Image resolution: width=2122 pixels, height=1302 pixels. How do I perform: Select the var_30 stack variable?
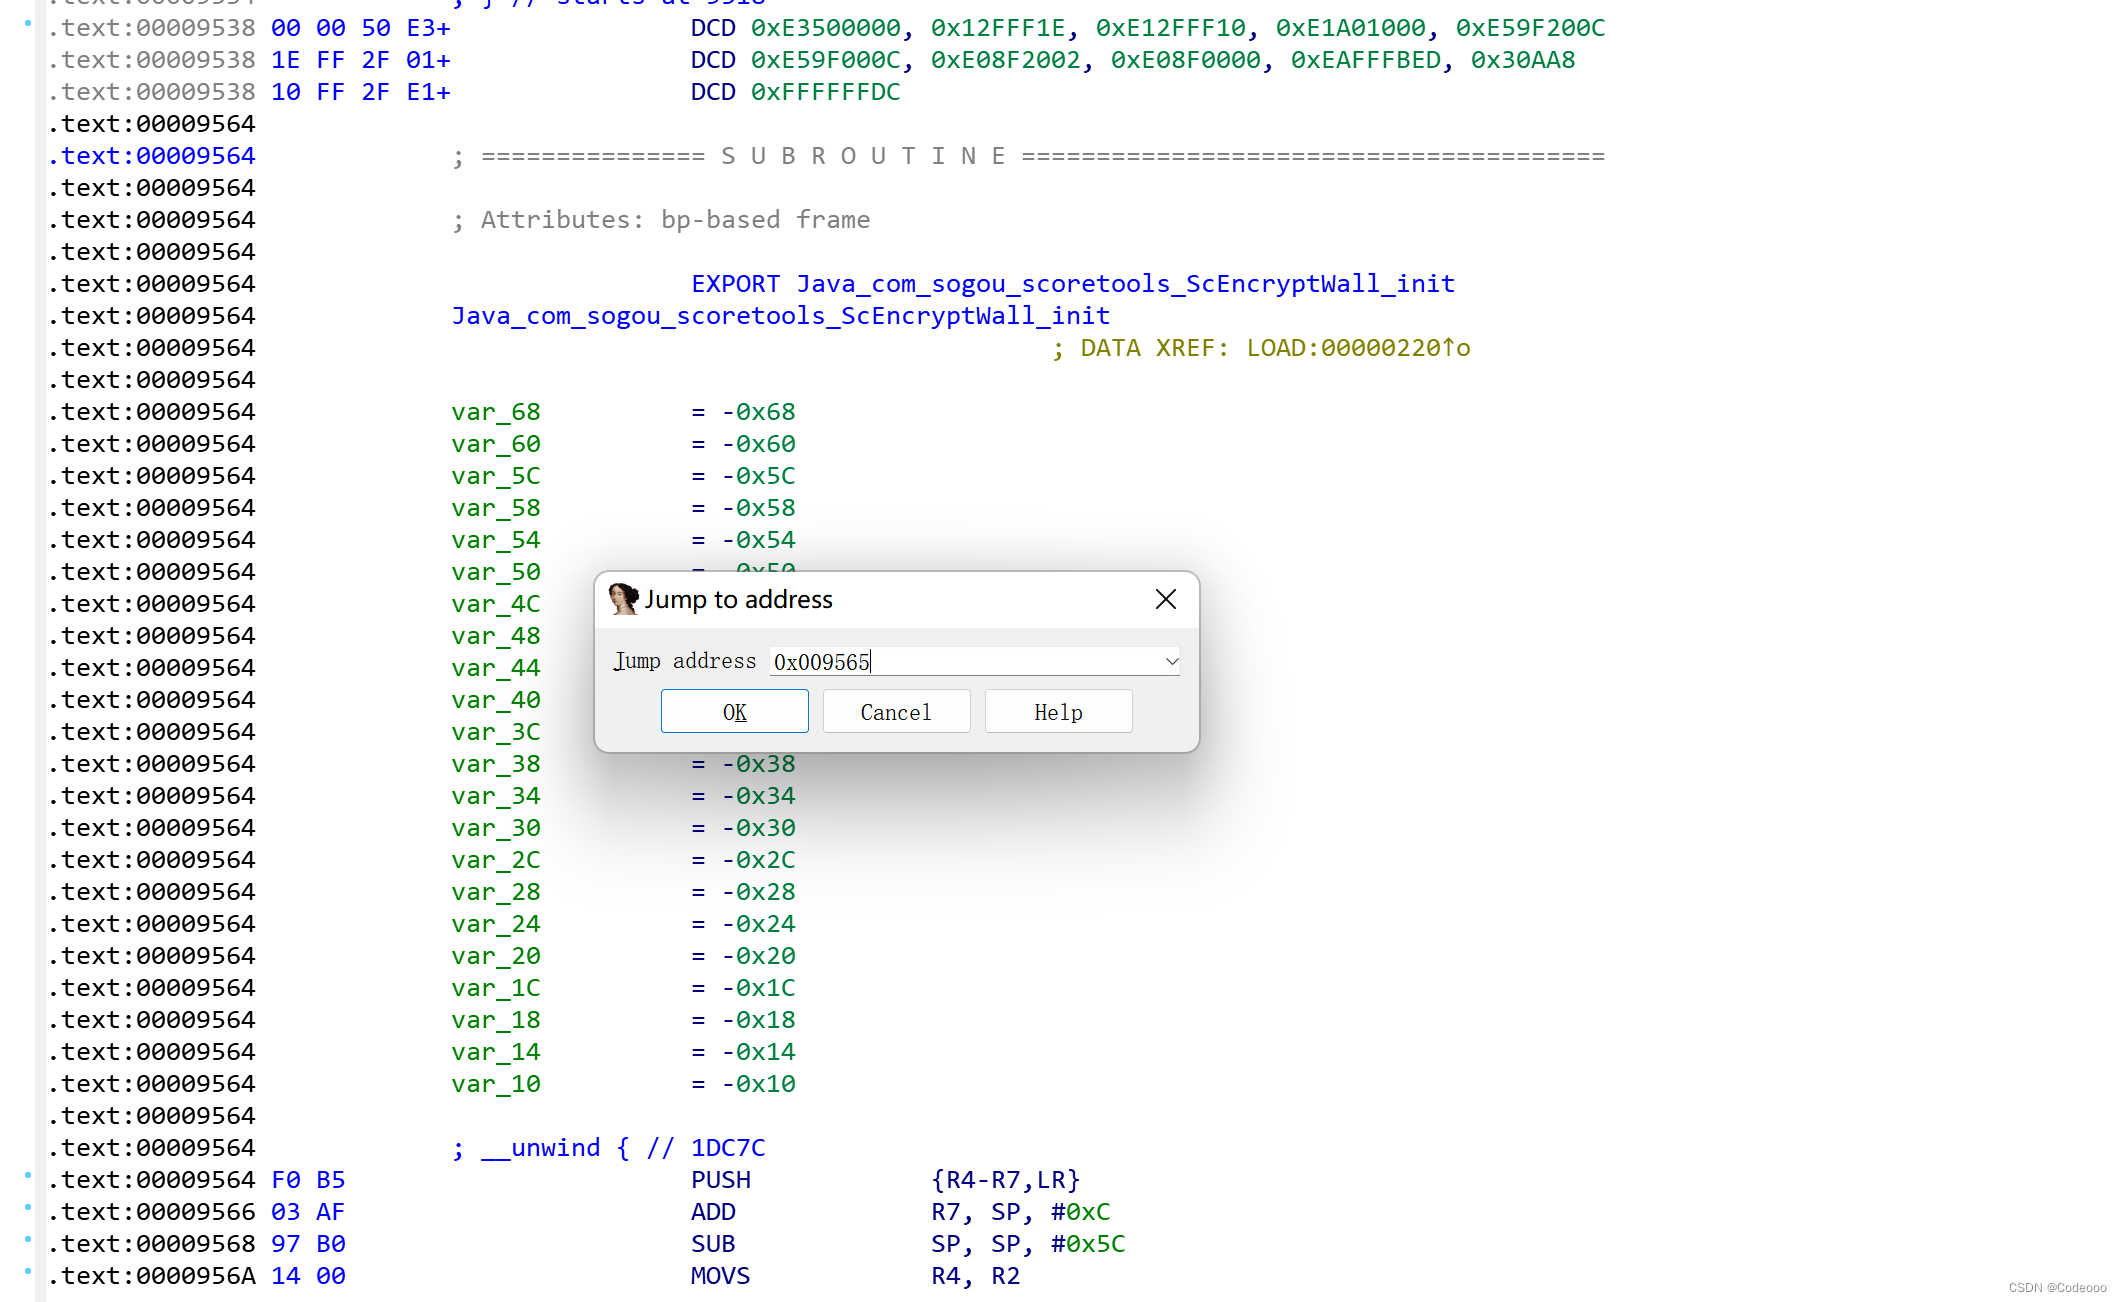coord(495,828)
